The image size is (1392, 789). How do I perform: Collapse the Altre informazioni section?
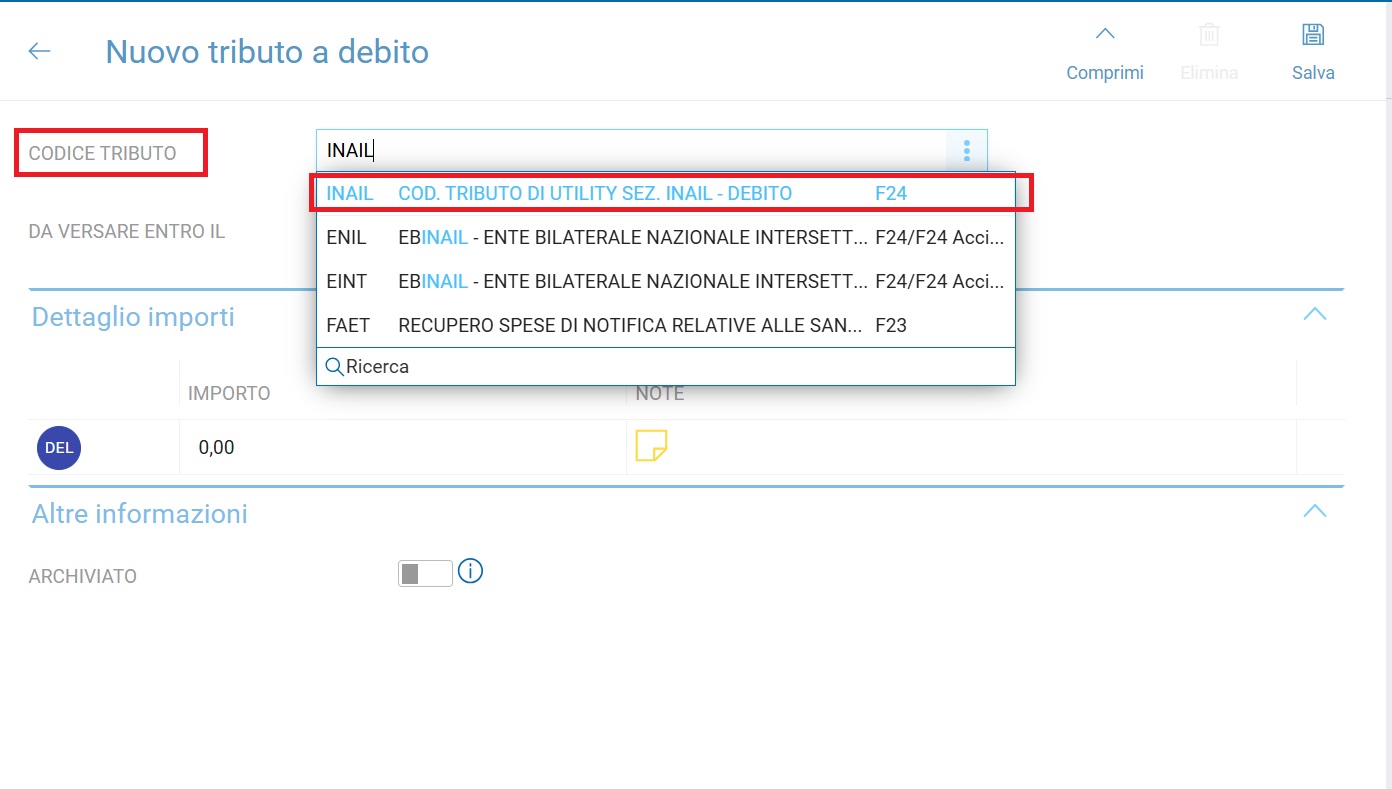point(1314,511)
